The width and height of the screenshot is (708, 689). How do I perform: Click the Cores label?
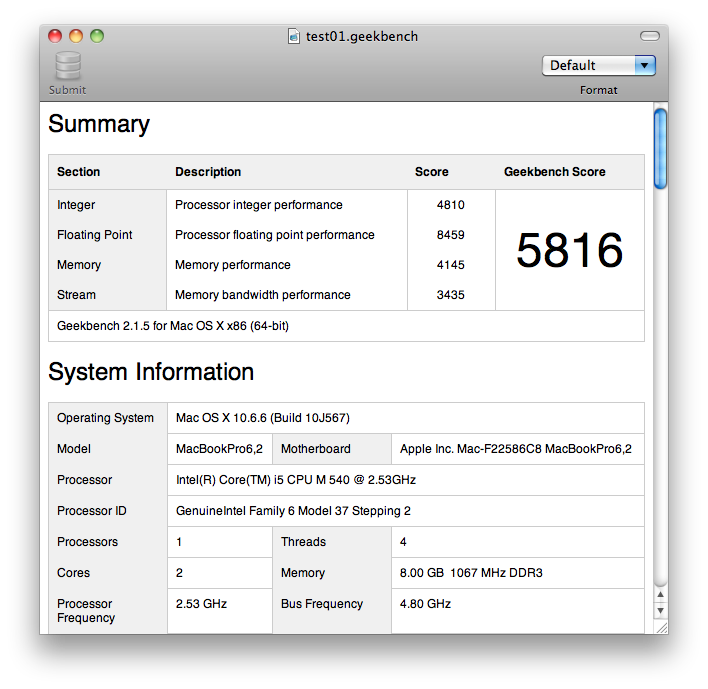click(x=74, y=573)
